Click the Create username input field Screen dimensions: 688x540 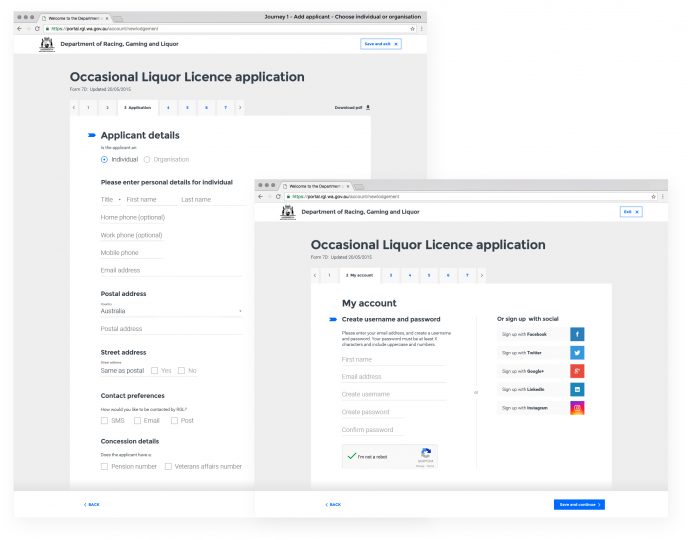(393, 395)
